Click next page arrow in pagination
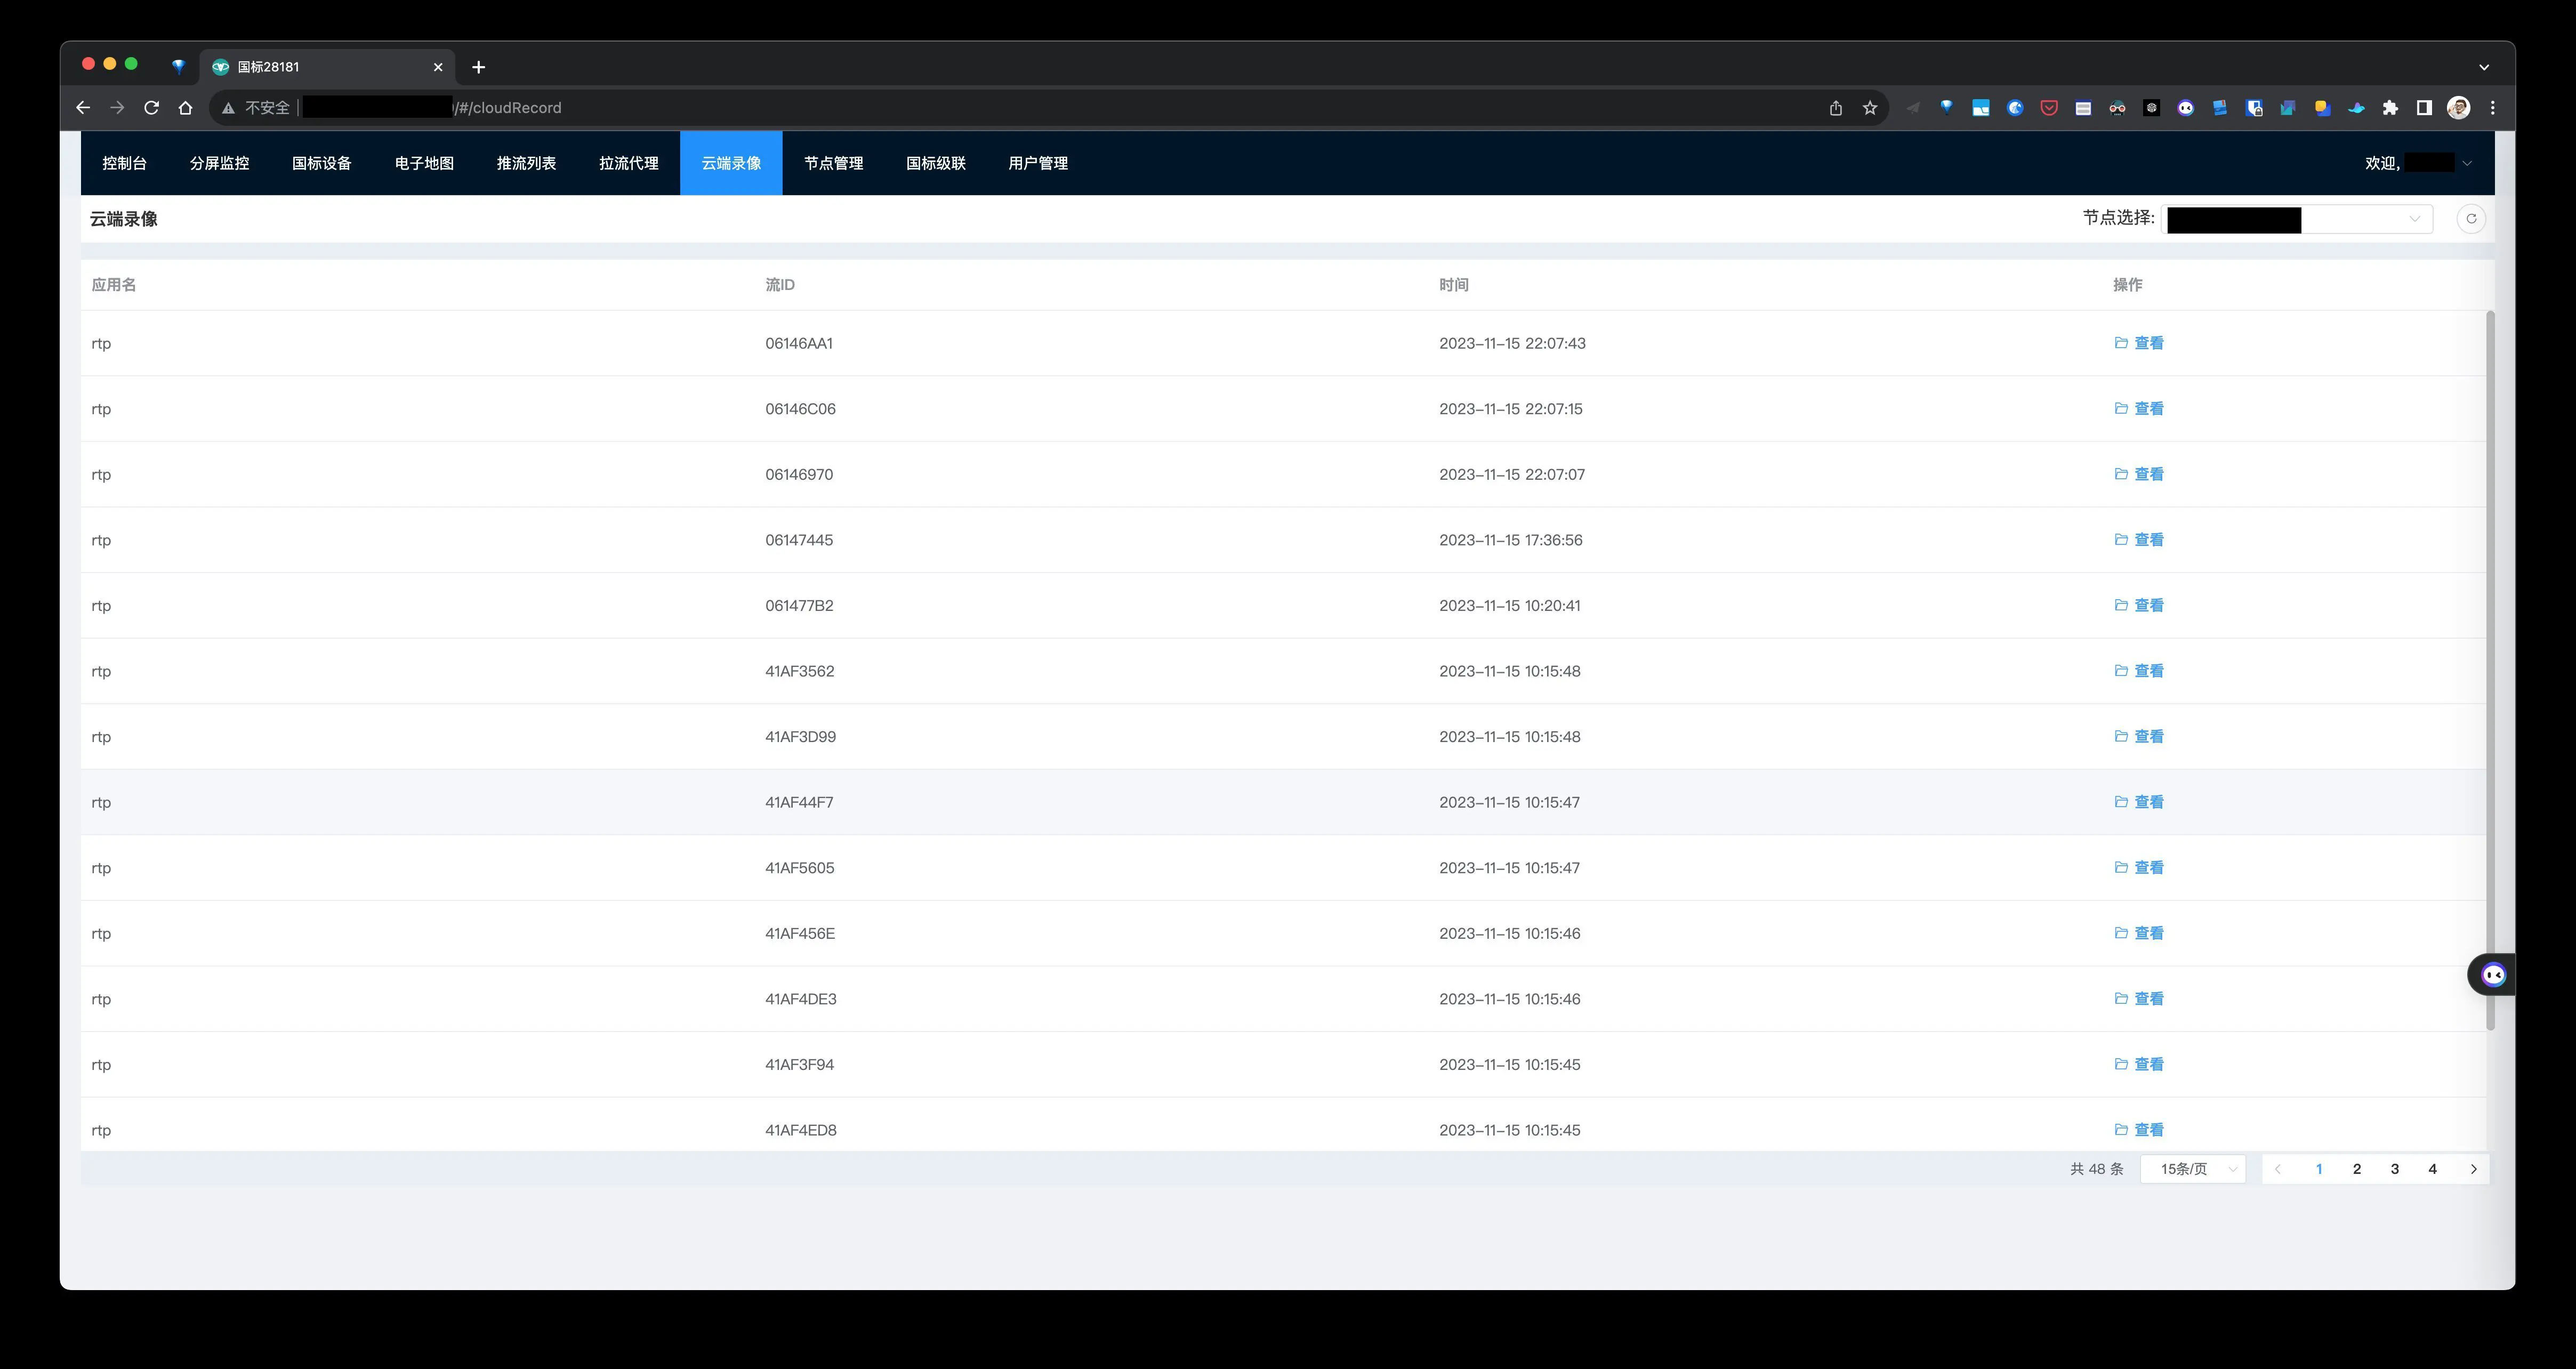 coord(2473,1169)
